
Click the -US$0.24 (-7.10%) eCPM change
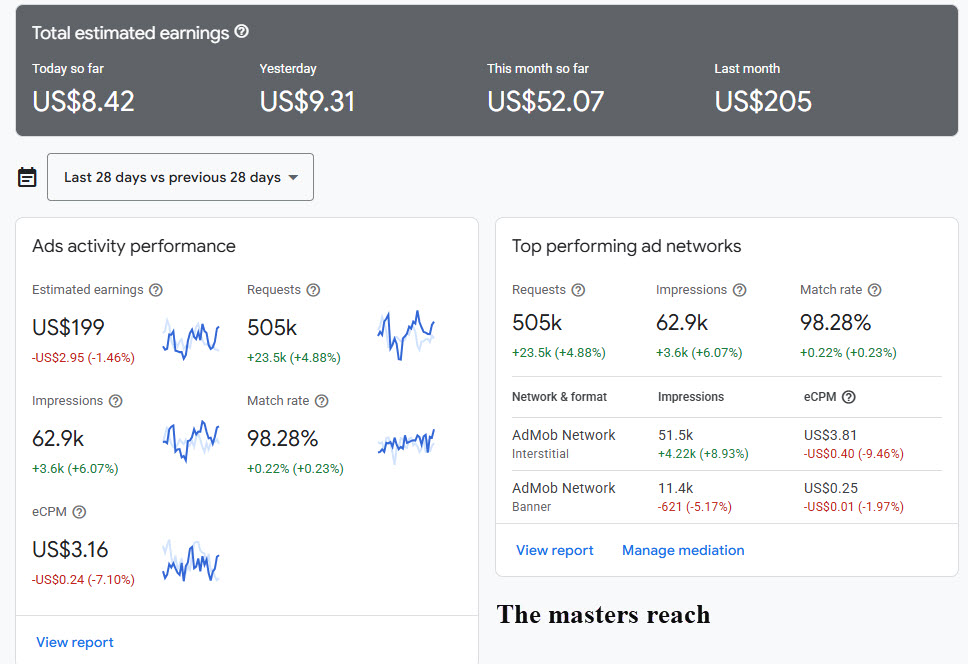[x=83, y=580]
